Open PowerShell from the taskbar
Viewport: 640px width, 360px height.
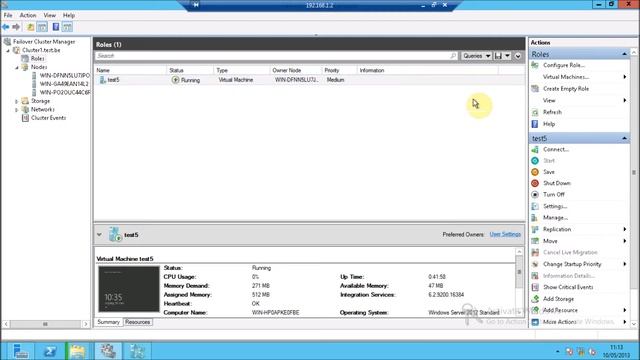coord(50,351)
